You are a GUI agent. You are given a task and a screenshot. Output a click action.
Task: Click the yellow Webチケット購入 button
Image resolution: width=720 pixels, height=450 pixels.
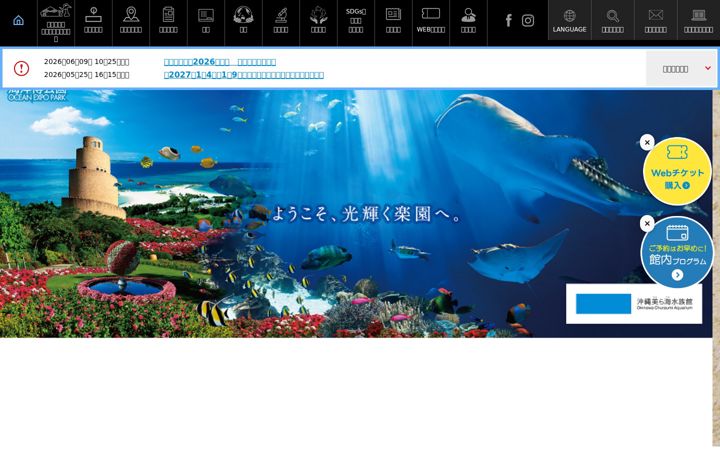(677, 171)
